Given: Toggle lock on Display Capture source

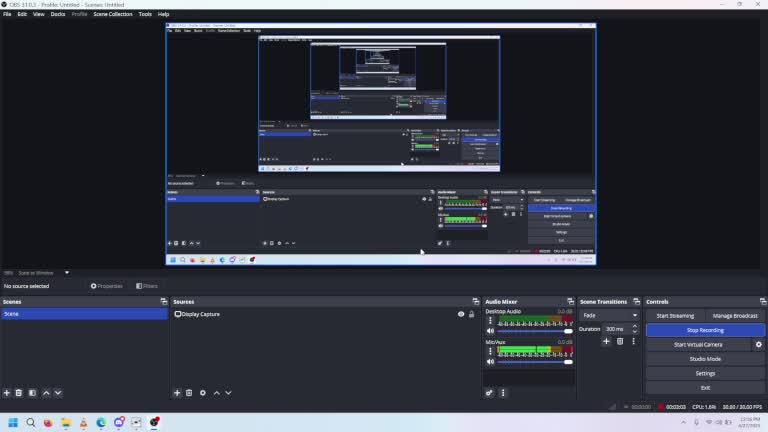Looking at the screenshot, I should click(472, 314).
